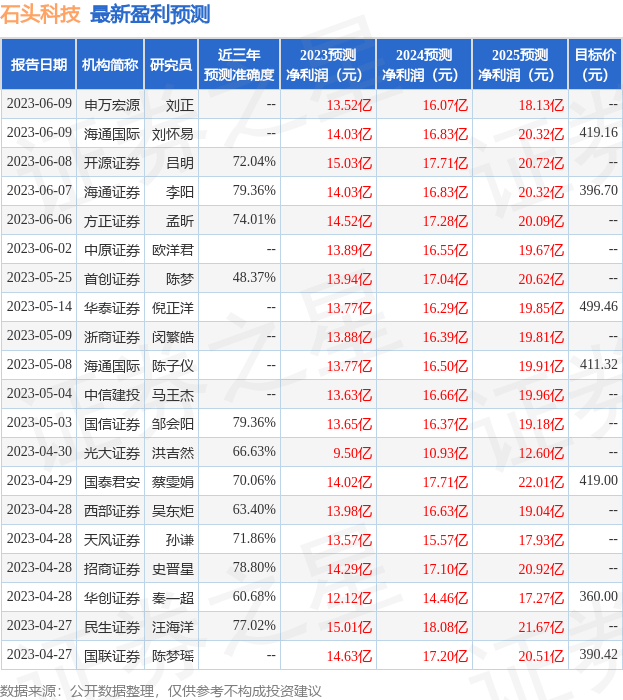This screenshot has width=623, height=700.
Task: Select institution 民生证券
Action: pyautogui.click(x=112, y=627)
